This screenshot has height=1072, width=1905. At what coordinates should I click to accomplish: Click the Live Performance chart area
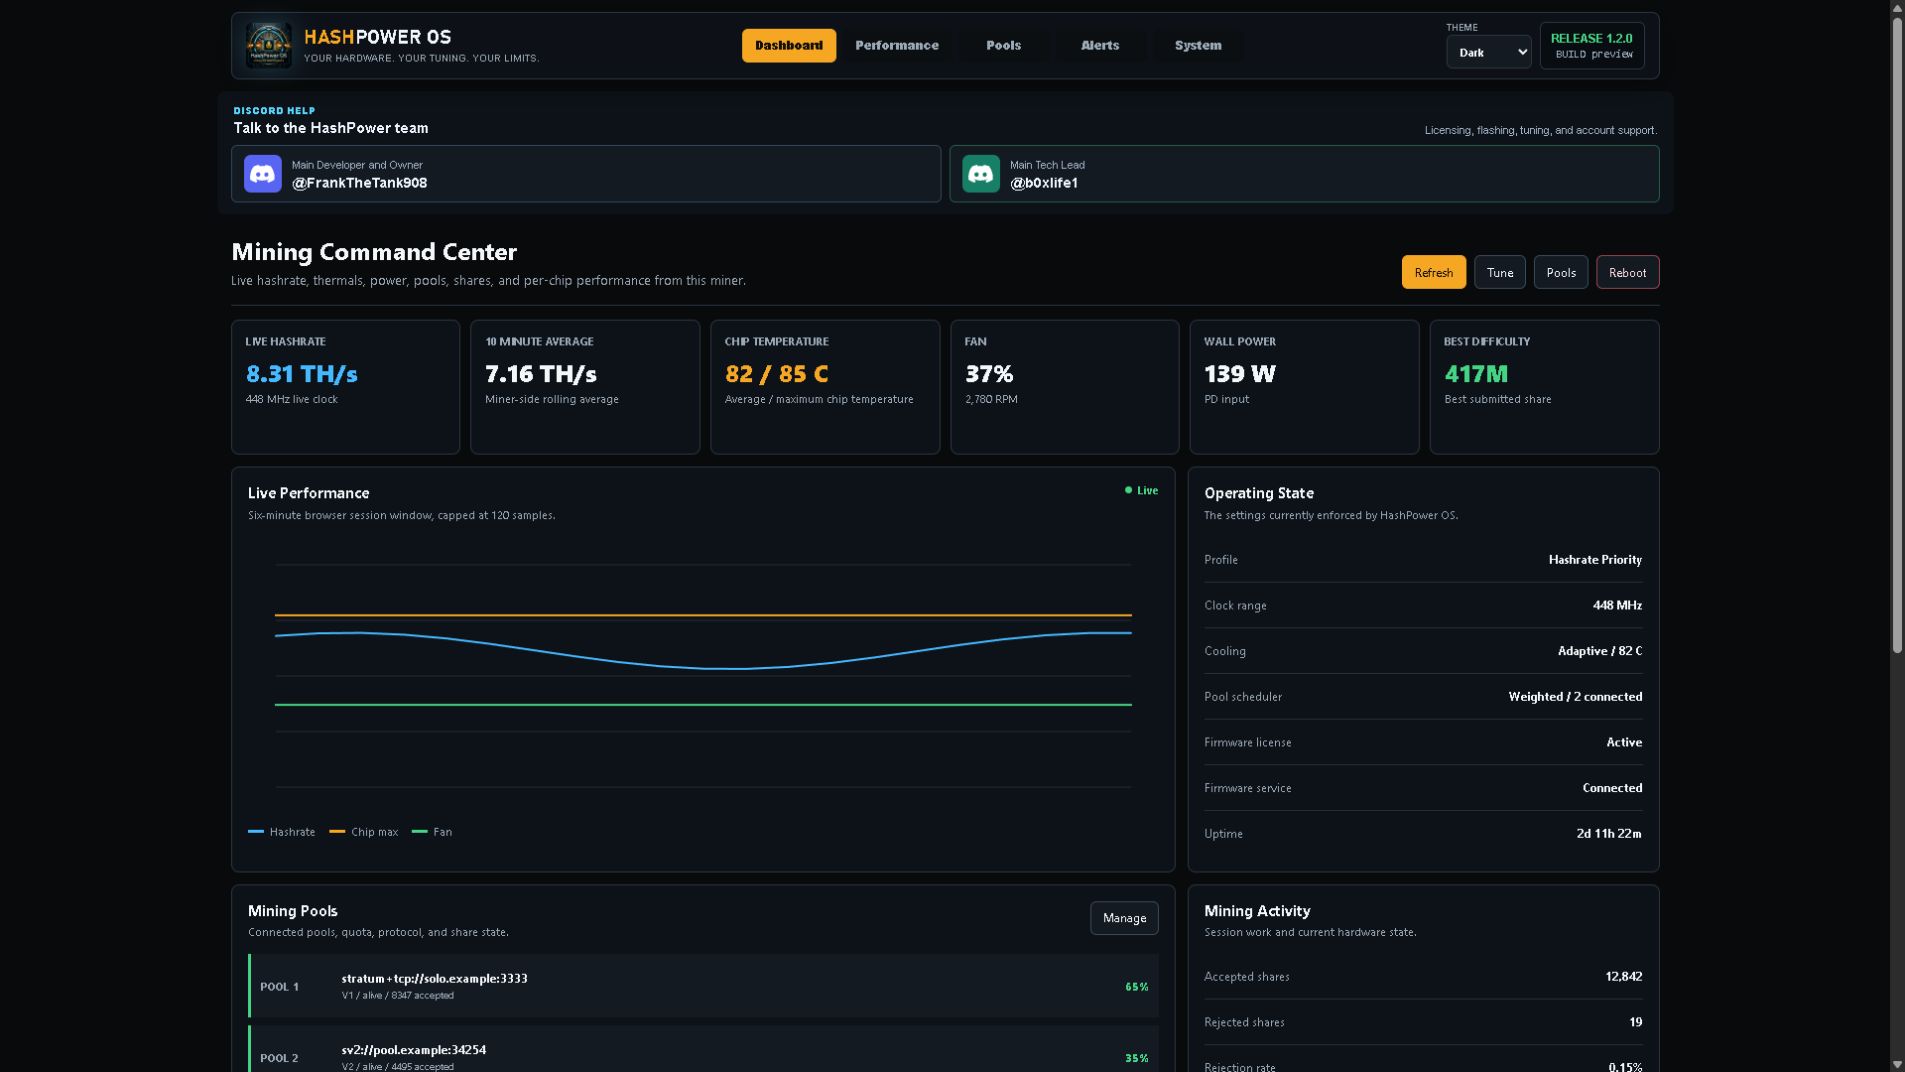click(703, 676)
